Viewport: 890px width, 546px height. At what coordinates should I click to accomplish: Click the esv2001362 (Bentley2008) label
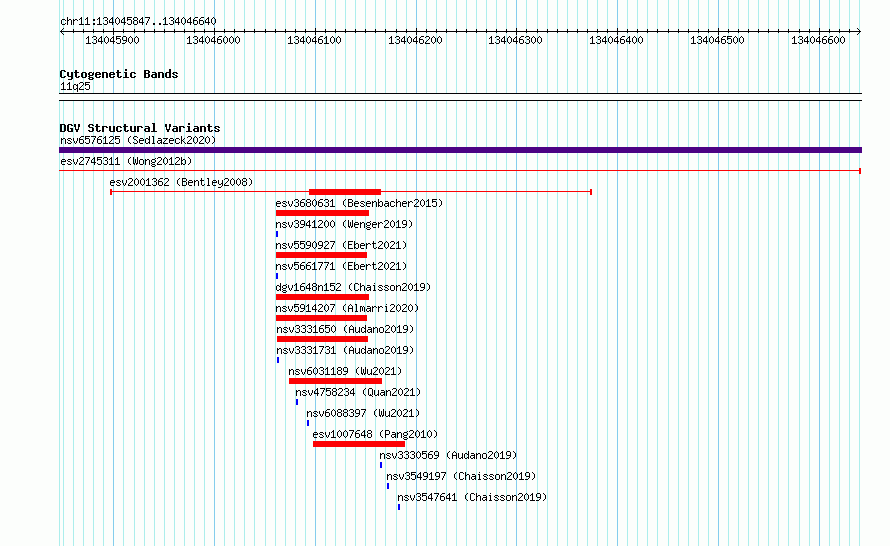pyautogui.click(x=181, y=182)
